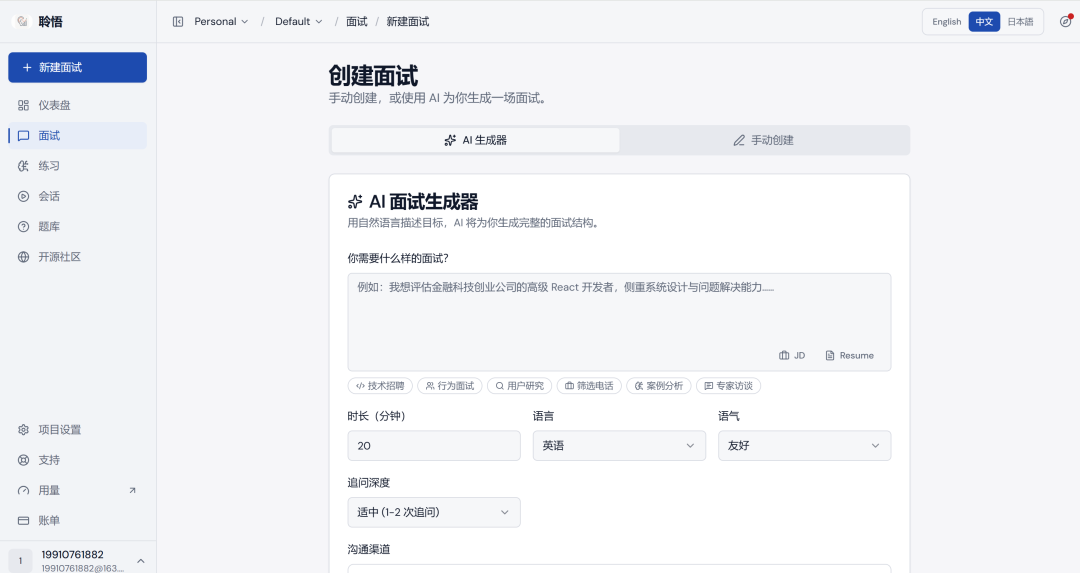This screenshot has width=1080, height=573.
Task: Click the 项目设置 gear icon
Action: click(x=23, y=430)
